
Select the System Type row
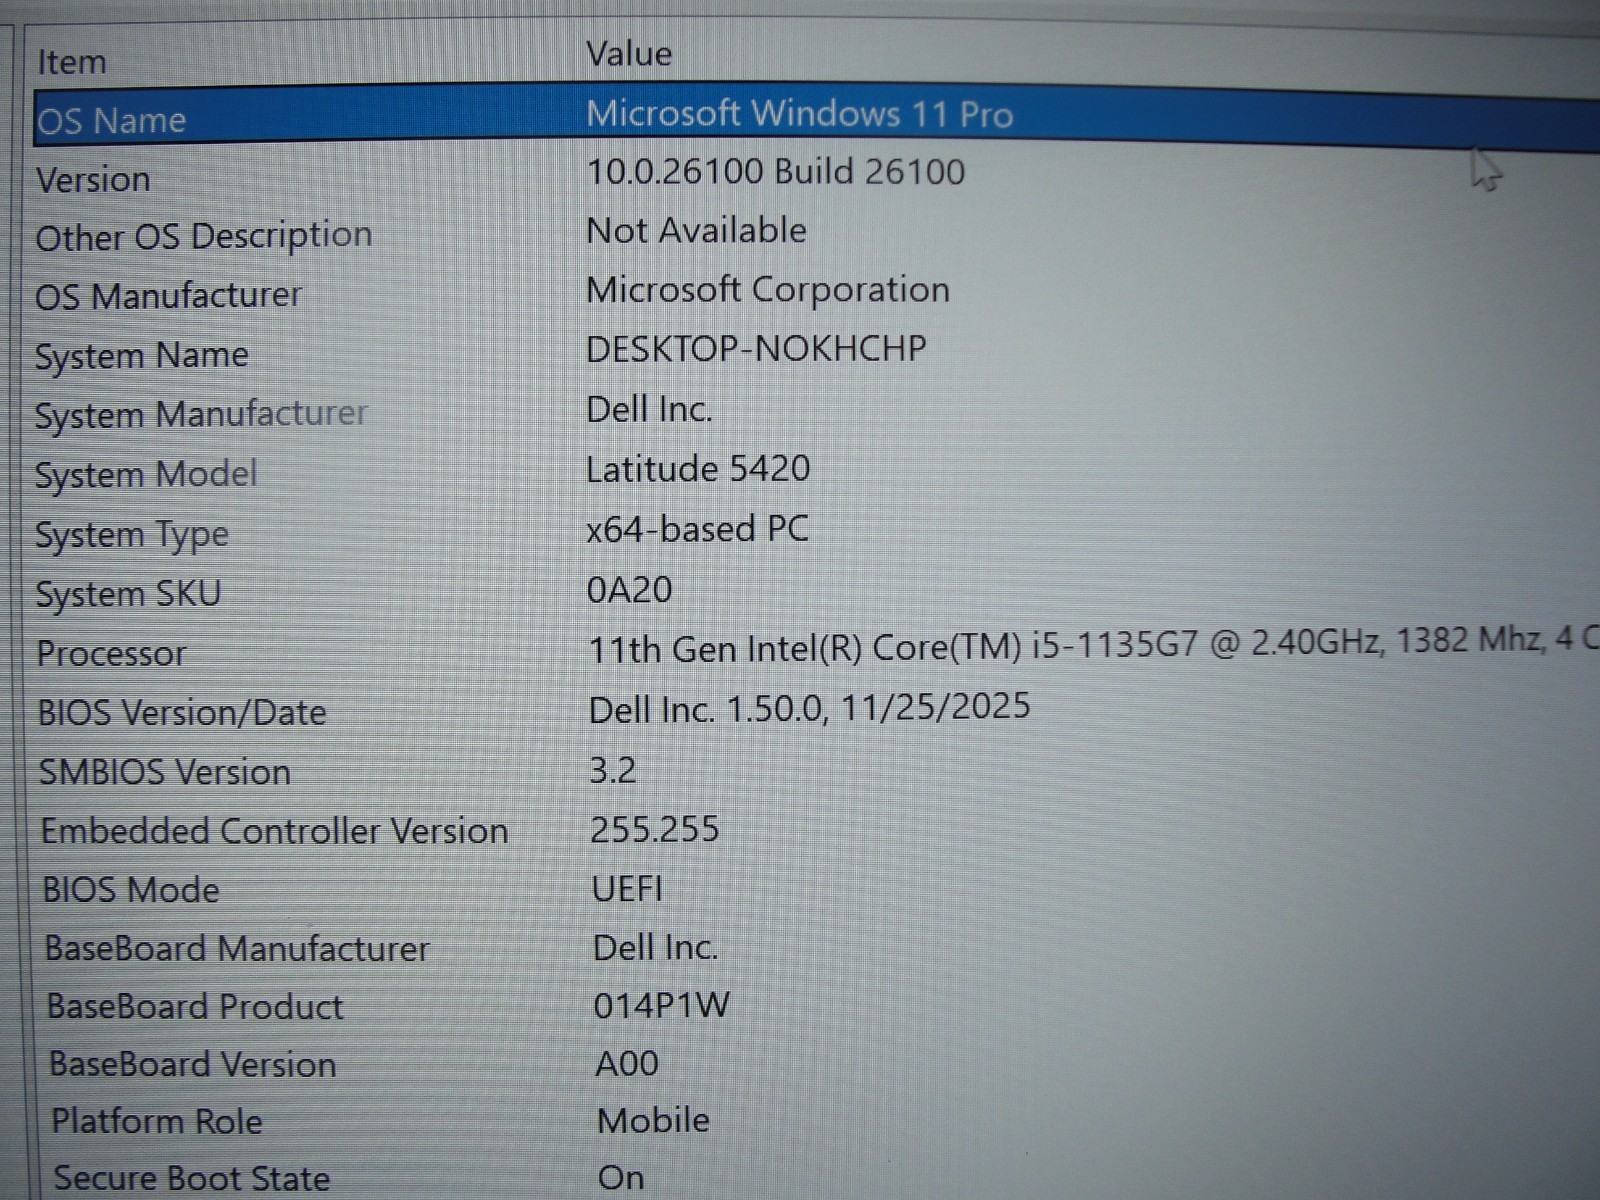tap(132, 536)
